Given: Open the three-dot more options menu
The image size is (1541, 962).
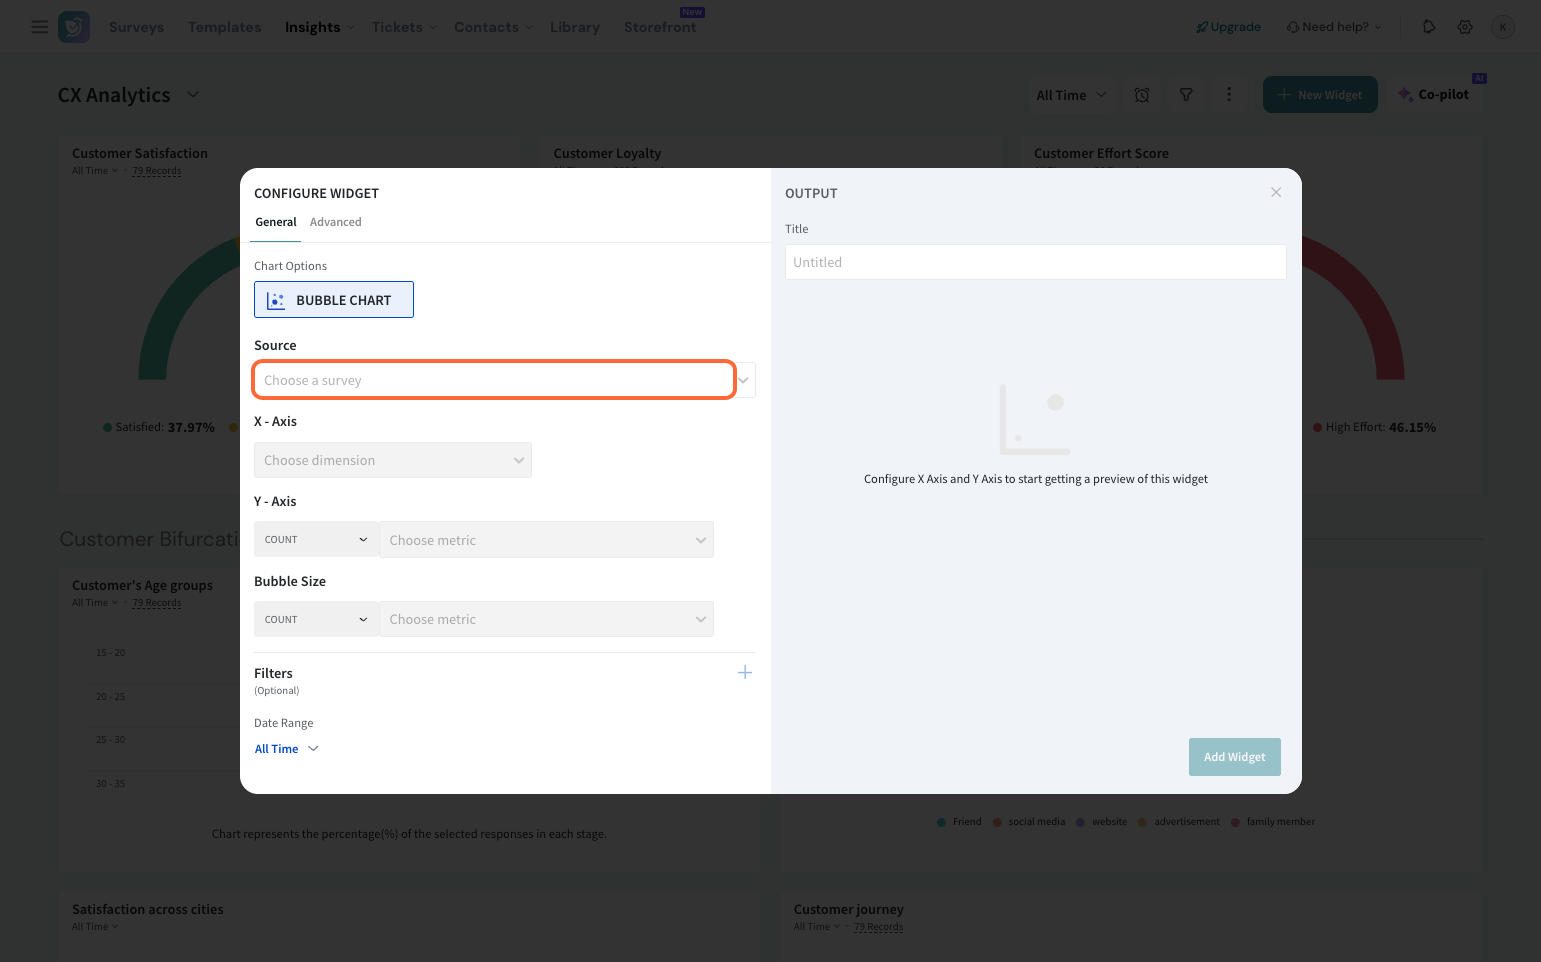Looking at the screenshot, I should click(1228, 95).
